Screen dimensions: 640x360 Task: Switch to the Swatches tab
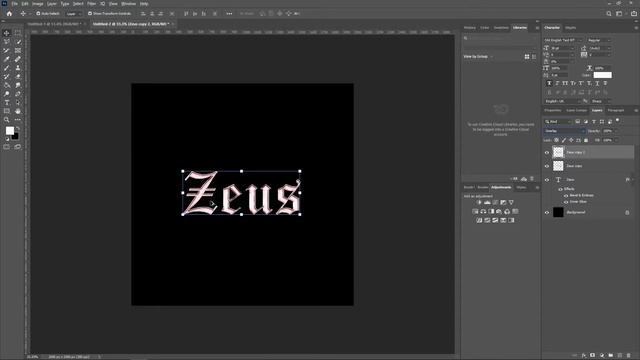pyautogui.click(x=501, y=28)
